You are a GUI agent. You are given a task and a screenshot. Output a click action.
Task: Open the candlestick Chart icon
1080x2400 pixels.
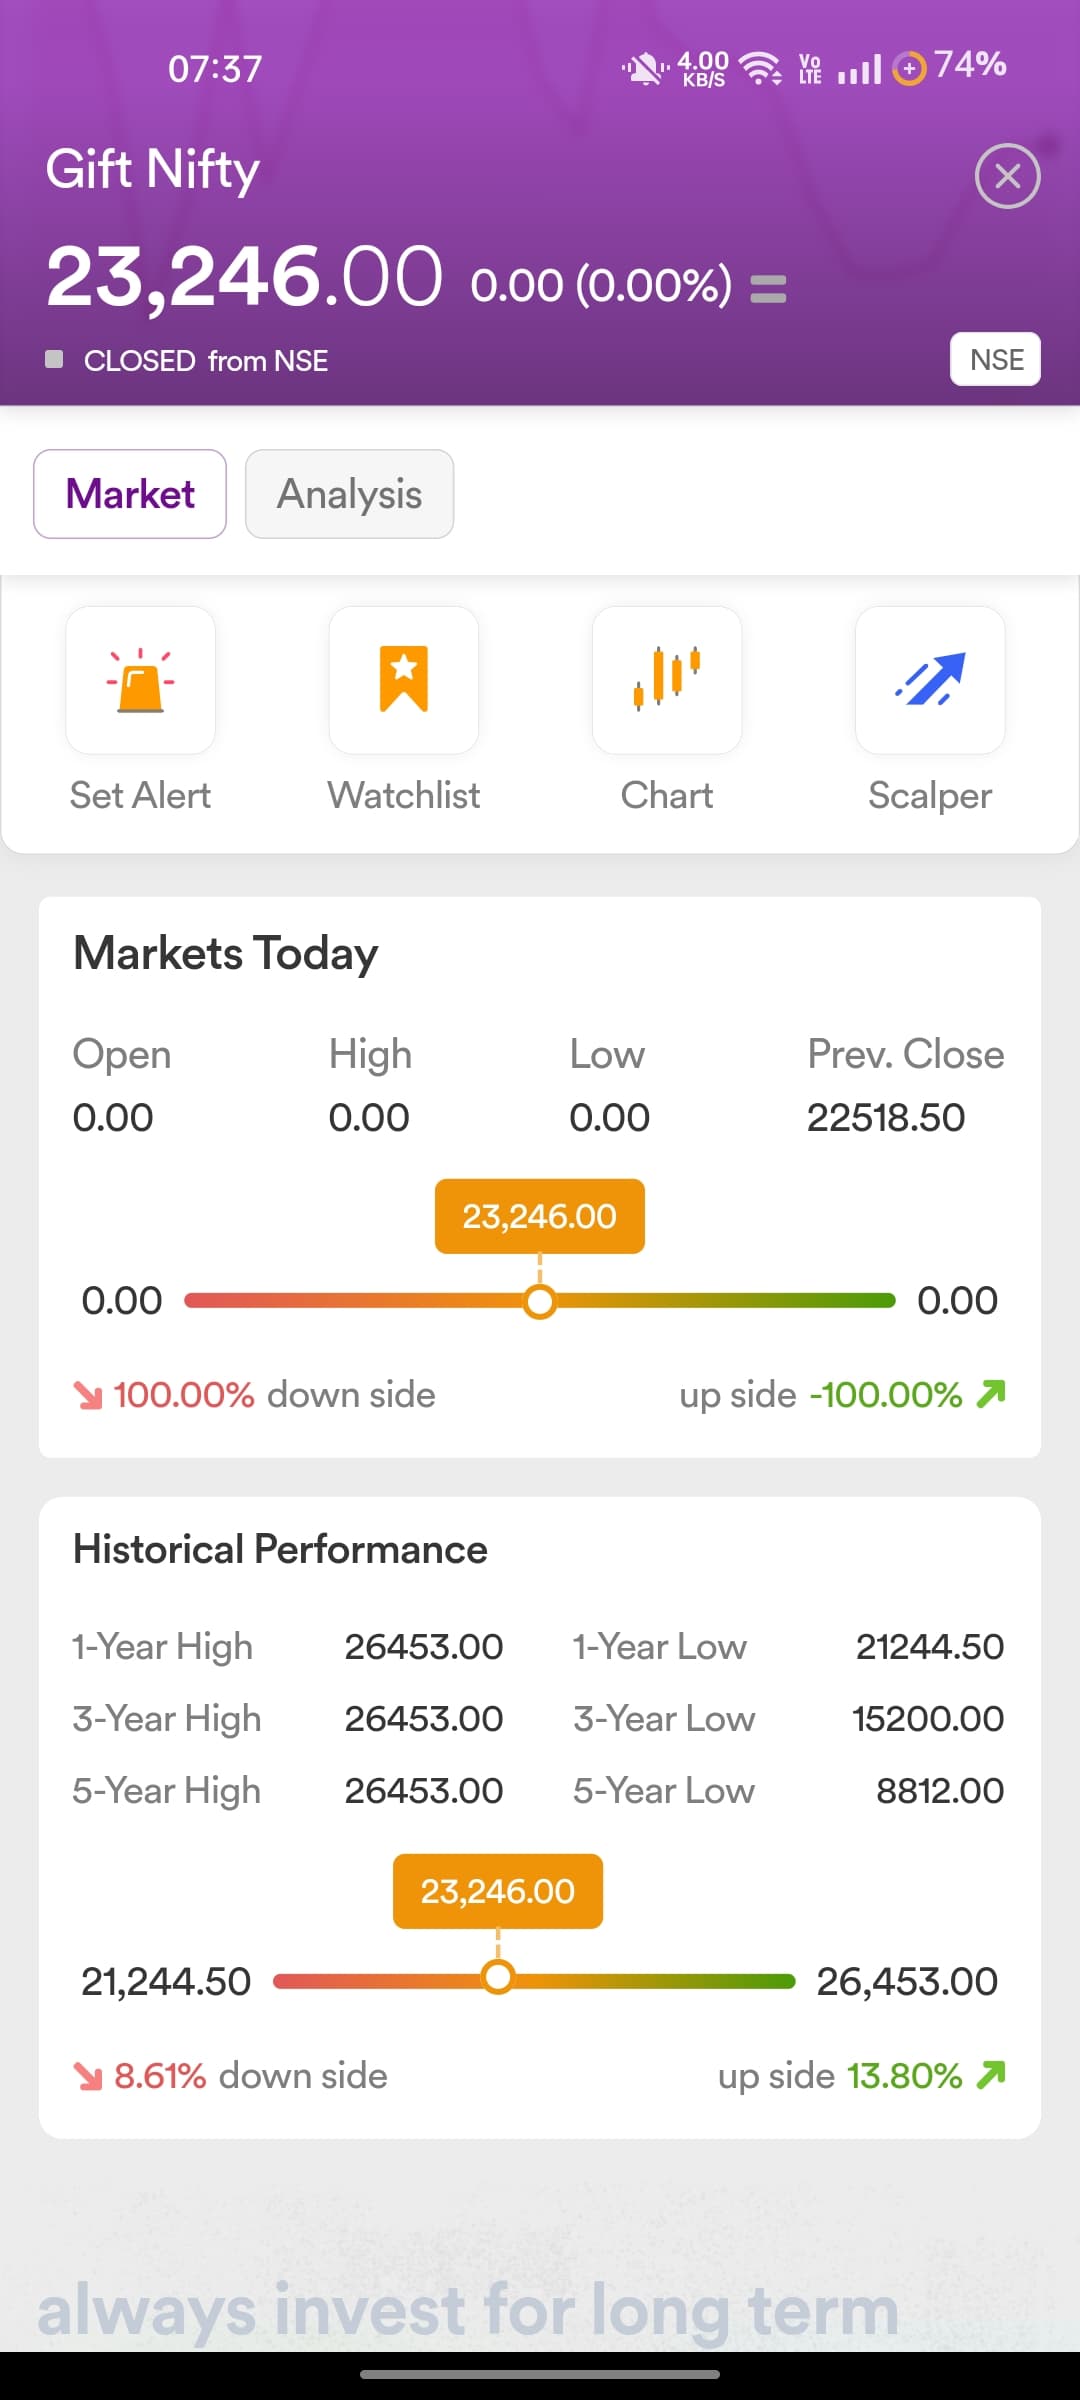click(667, 680)
